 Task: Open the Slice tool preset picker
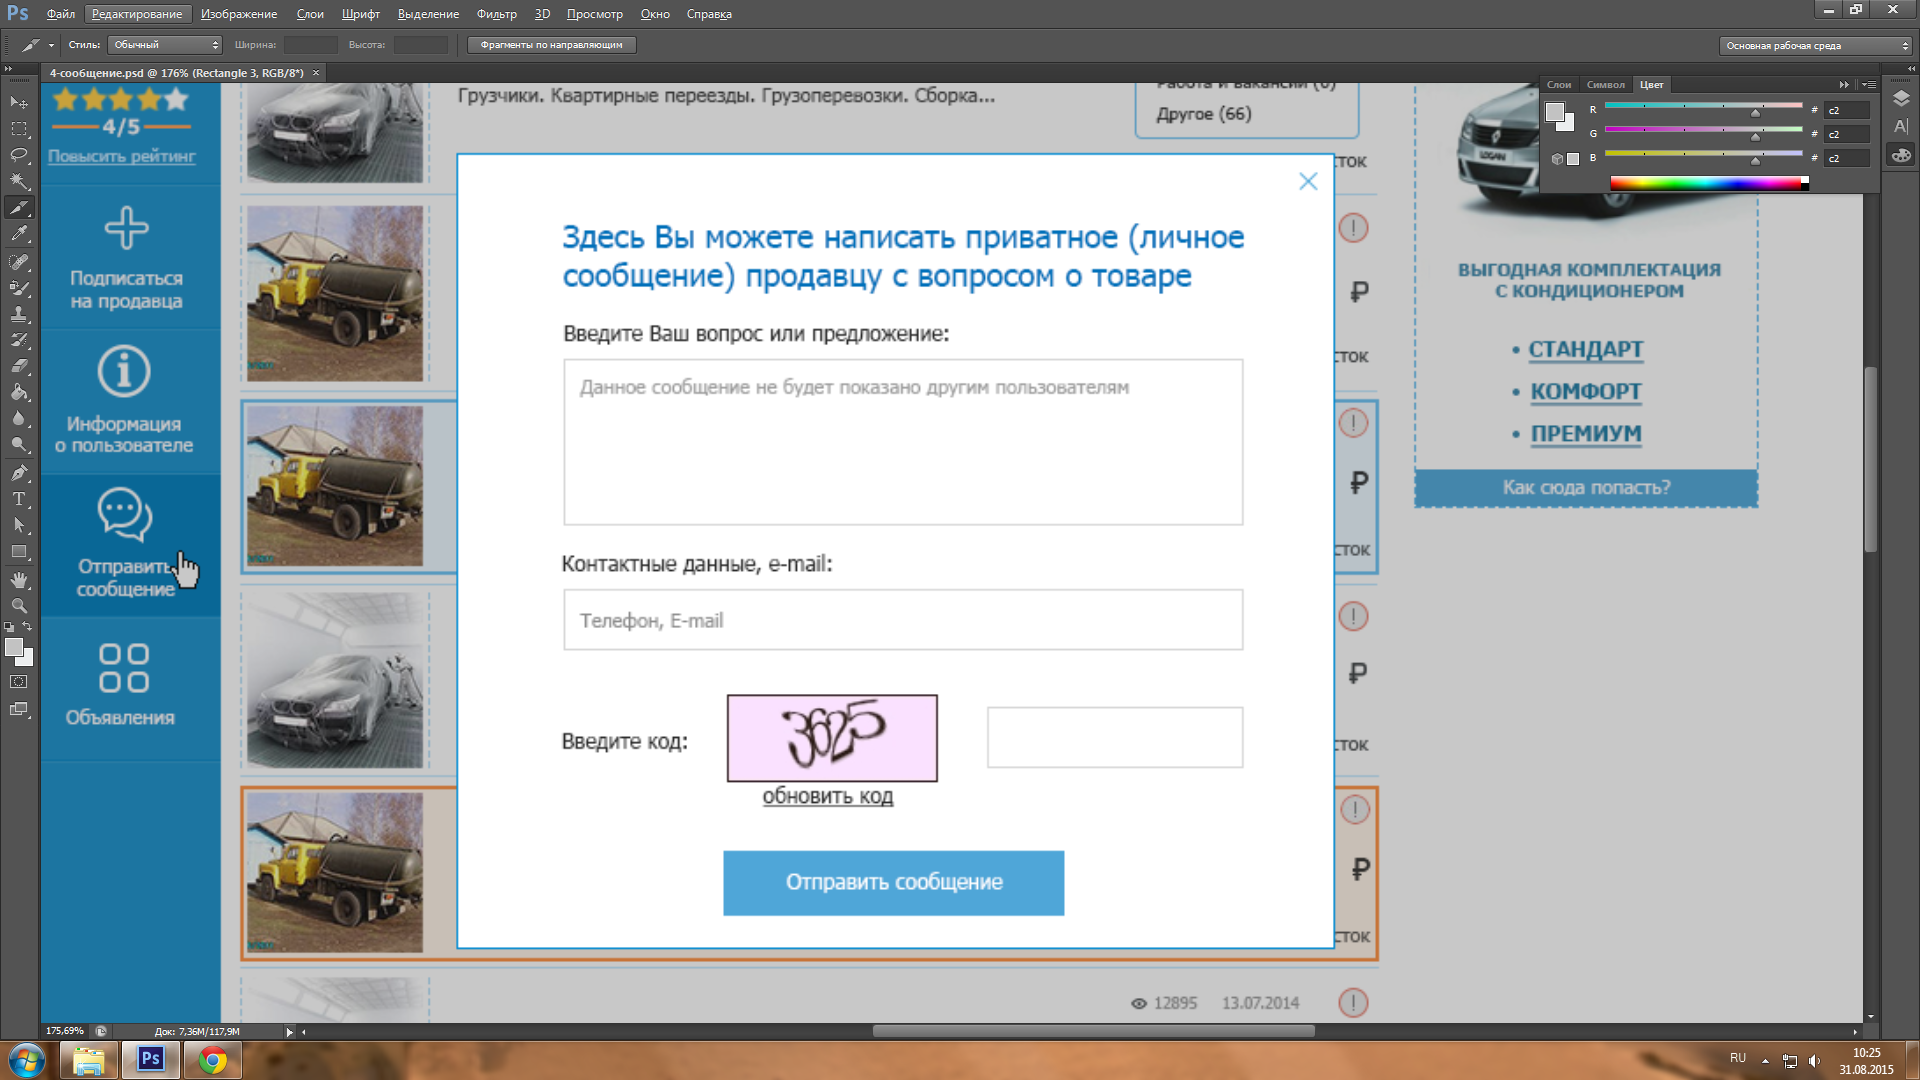click(36, 45)
